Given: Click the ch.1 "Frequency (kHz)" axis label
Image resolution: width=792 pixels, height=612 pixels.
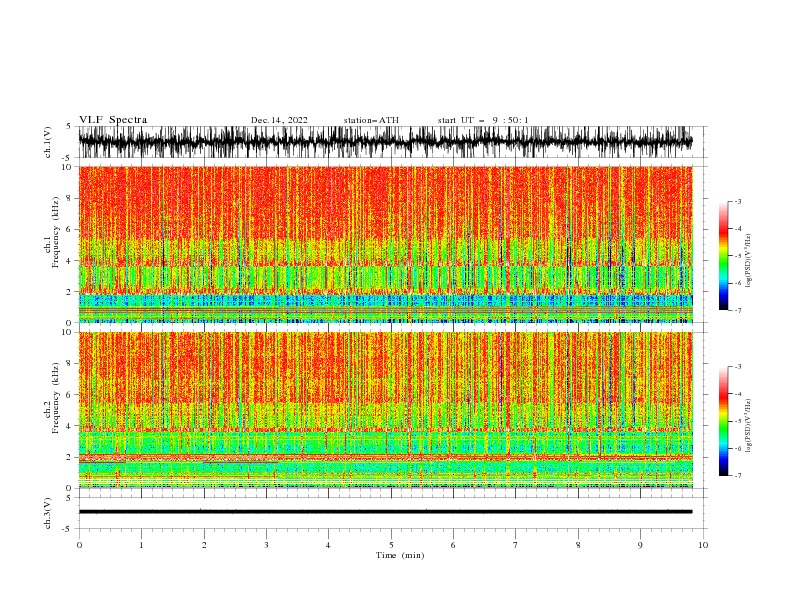Looking at the screenshot, I should pos(56,232).
